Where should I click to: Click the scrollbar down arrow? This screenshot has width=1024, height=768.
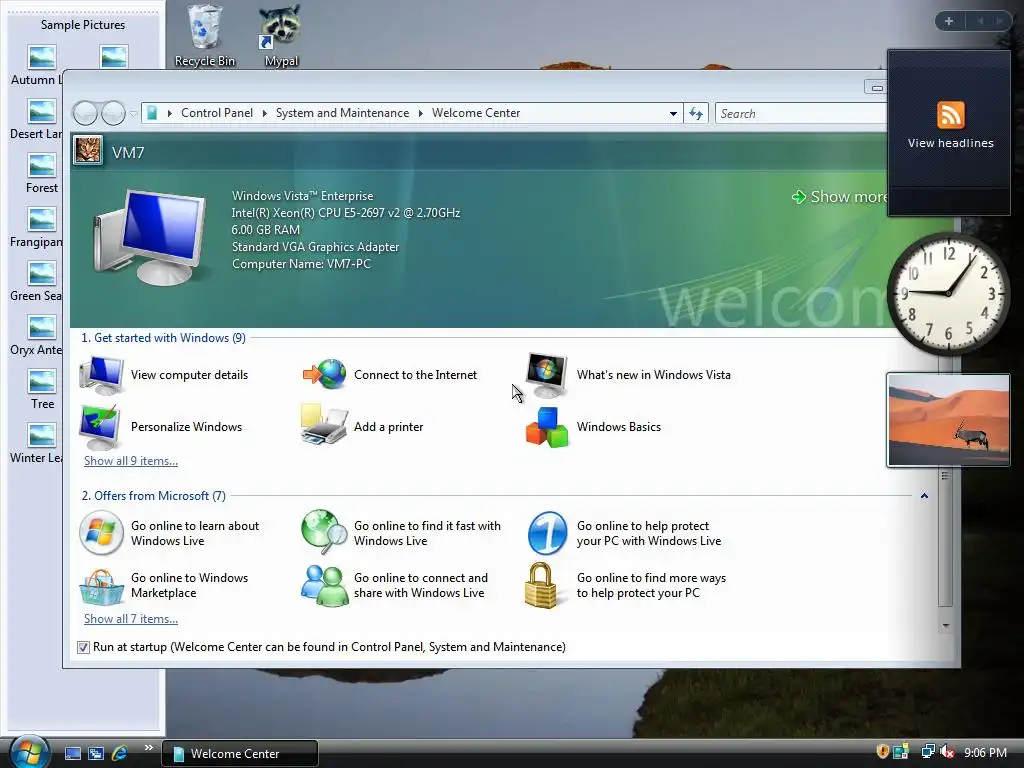coord(945,626)
